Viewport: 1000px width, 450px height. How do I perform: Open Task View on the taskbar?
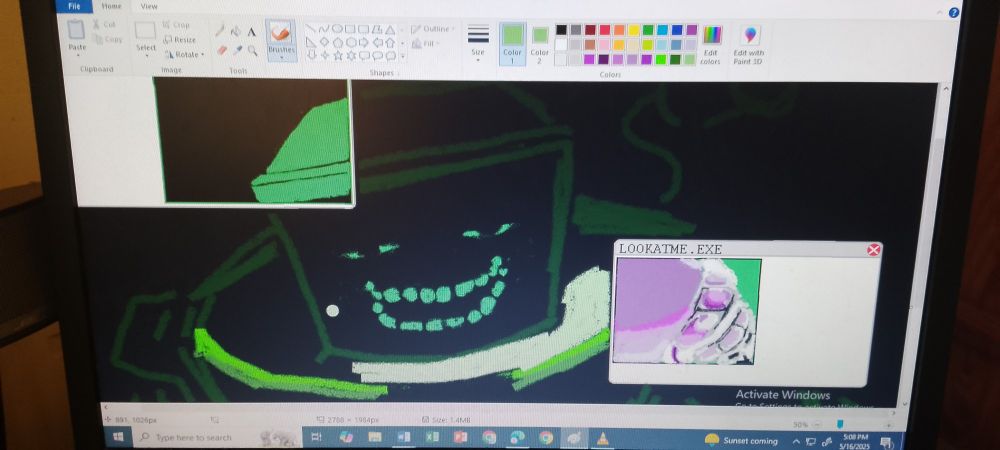[316, 437]
